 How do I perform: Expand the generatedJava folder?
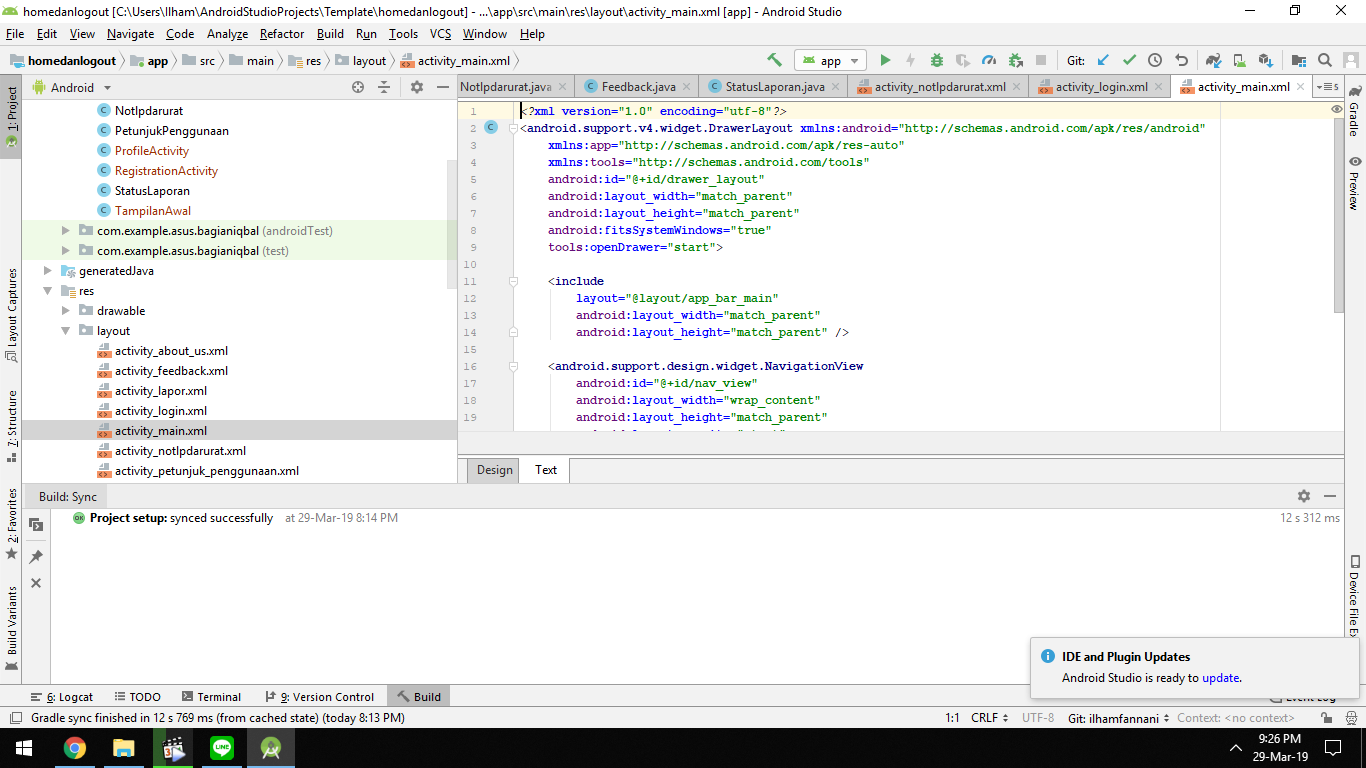48,271
